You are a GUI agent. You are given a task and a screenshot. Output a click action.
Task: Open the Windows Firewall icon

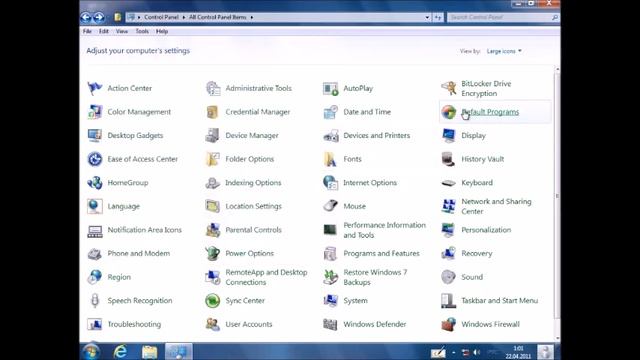click(449, 324)
